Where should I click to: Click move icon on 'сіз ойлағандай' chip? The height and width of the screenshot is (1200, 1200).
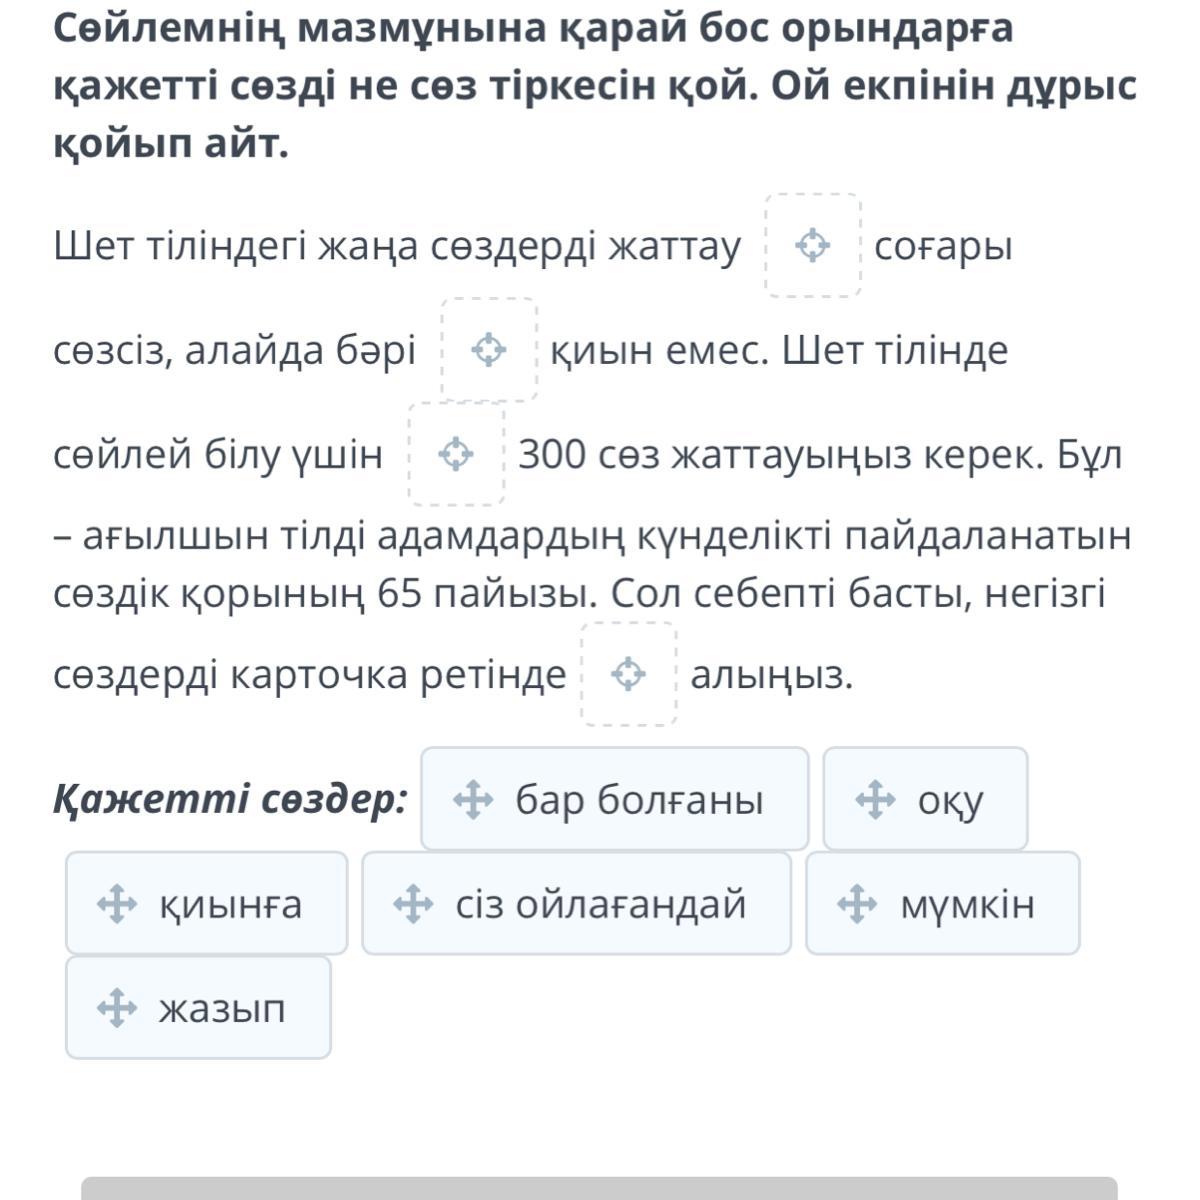point(413,904)
